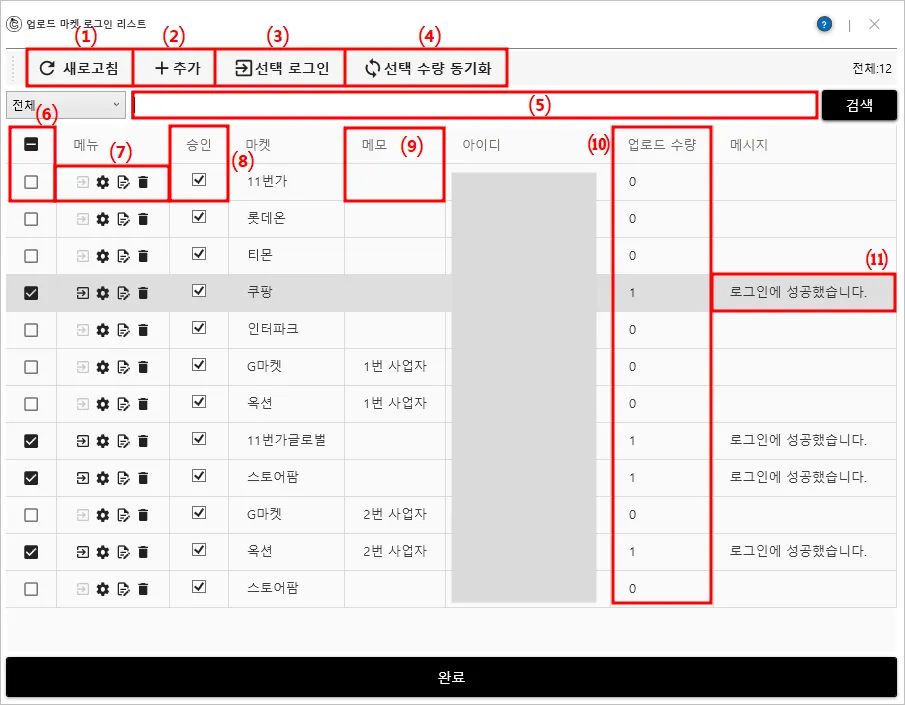Screen dimensions: 905x705
Task: Click 1번 사업자 memo in 옥션 row
Action: [395, 403]
